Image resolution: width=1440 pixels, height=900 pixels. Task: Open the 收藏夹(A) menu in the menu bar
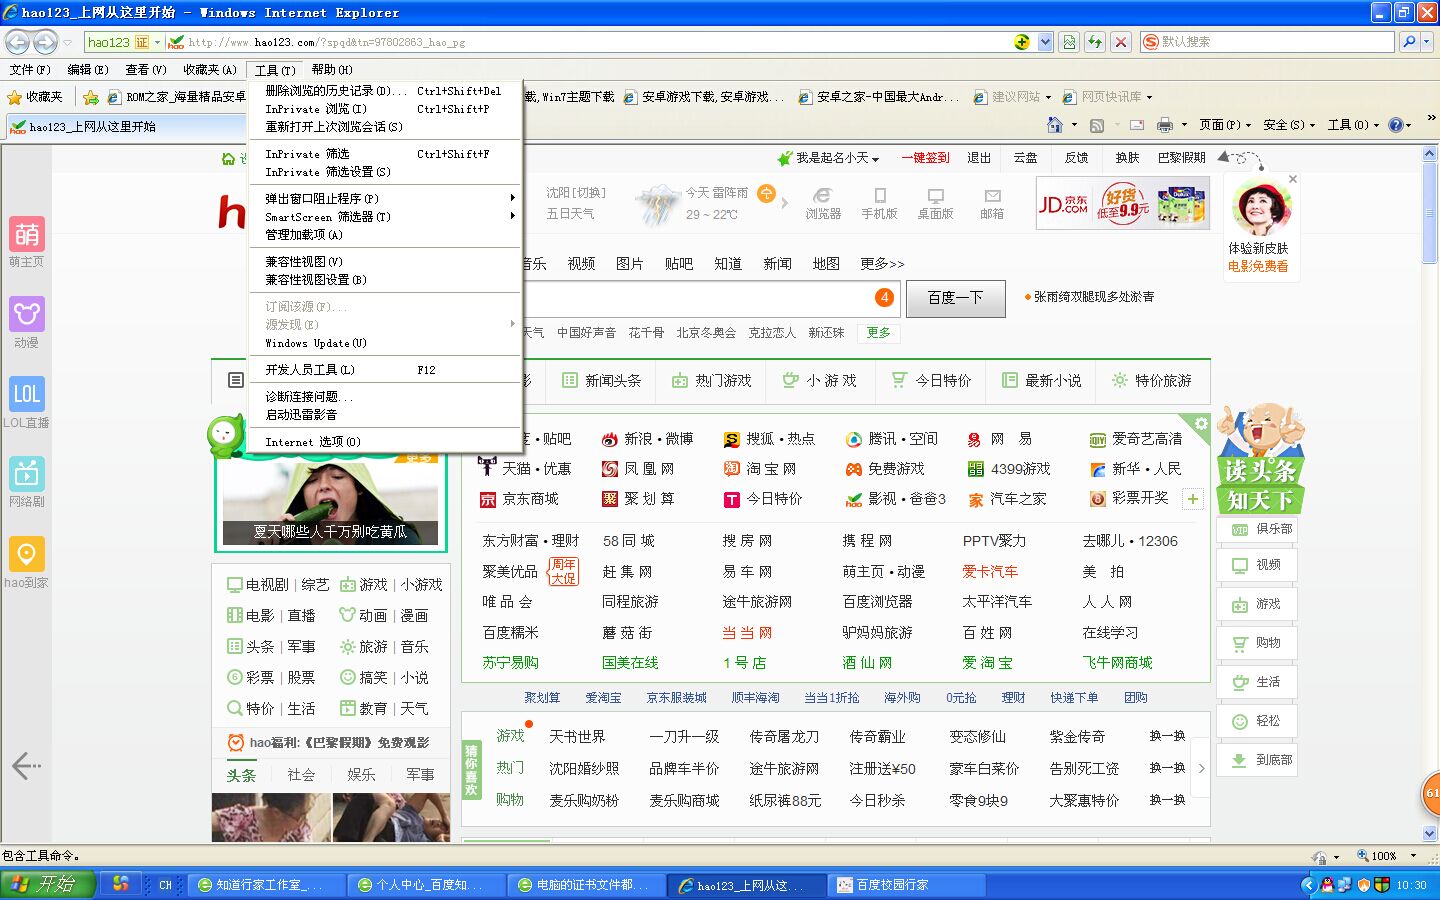click(x=210, y=70)
